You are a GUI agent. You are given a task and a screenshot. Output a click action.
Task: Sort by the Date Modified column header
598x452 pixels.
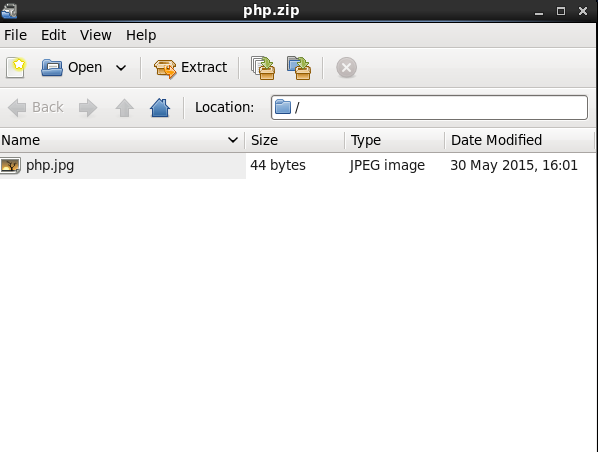tap(519, 140)
